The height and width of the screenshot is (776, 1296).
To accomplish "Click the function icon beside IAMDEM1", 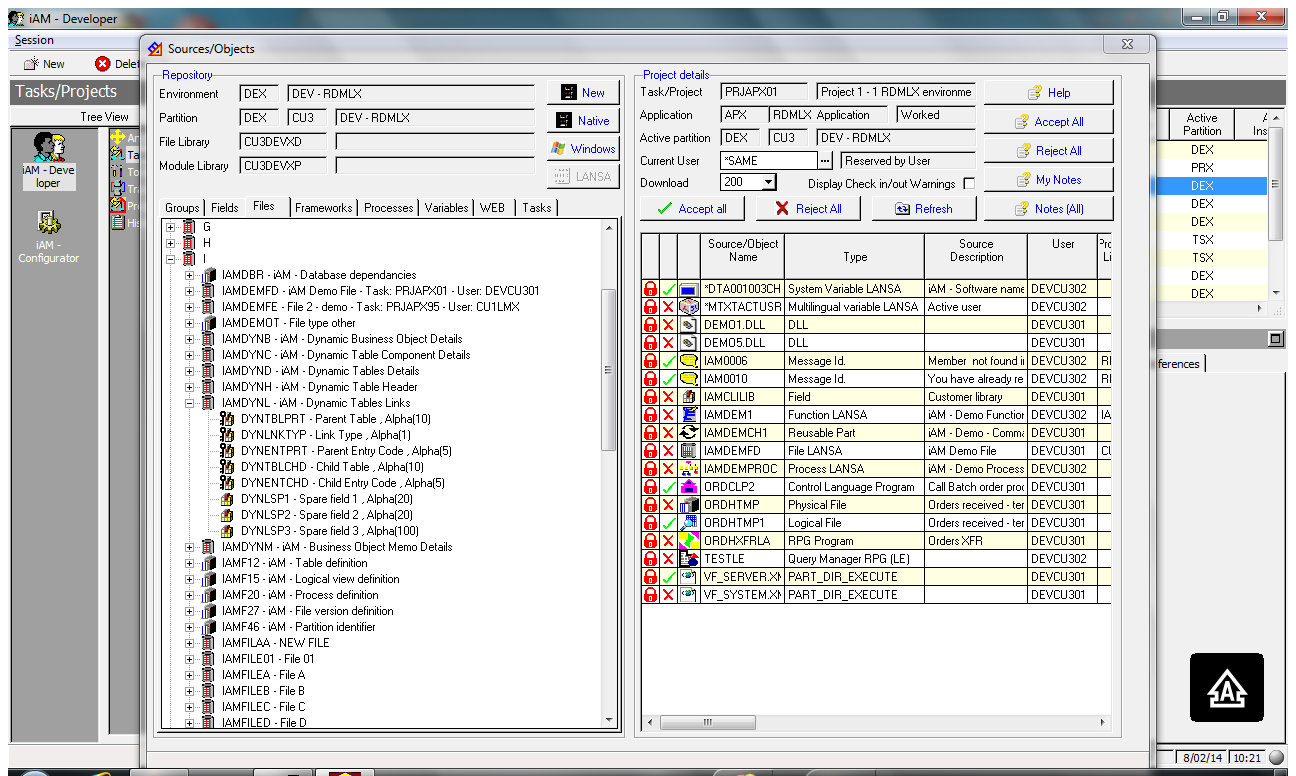I will 688,415.
